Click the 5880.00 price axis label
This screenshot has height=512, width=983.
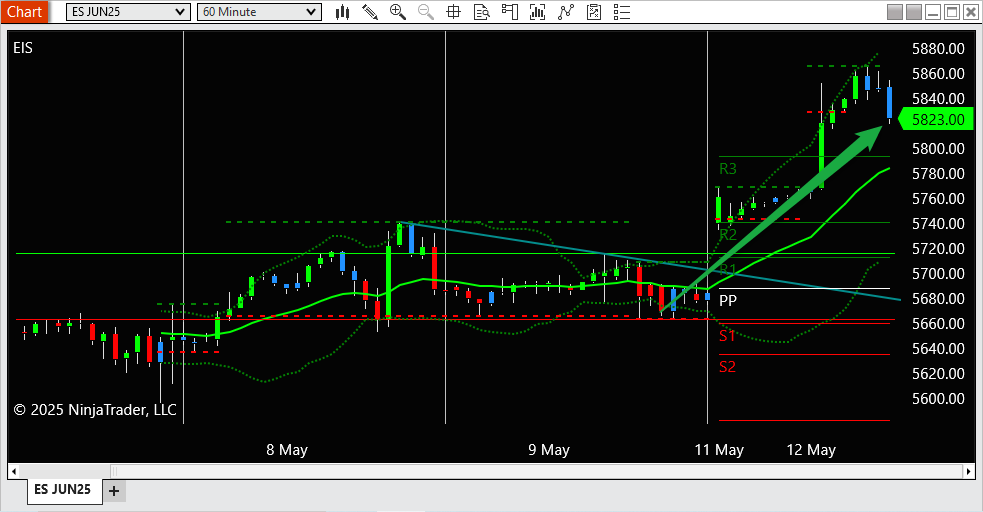coord(938,49)
